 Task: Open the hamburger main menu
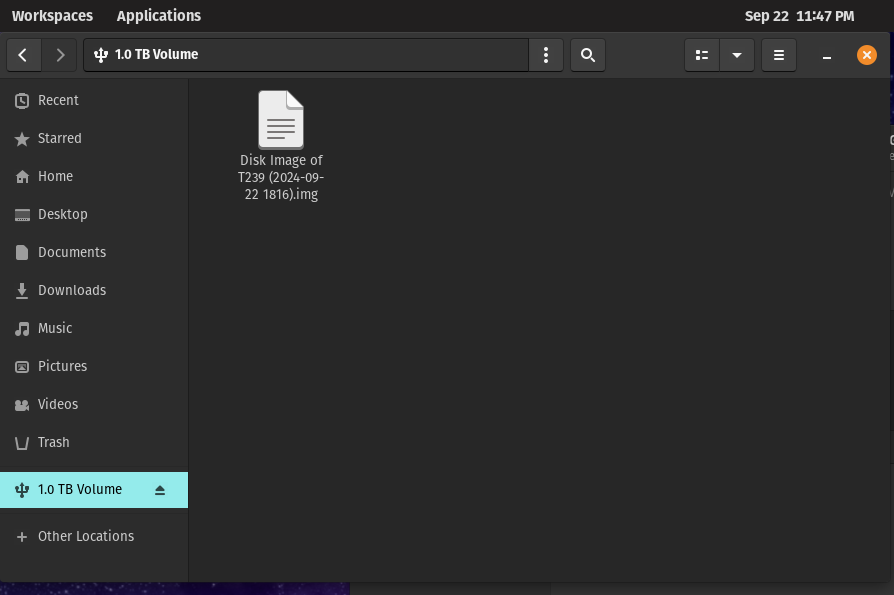coord(779,55)
